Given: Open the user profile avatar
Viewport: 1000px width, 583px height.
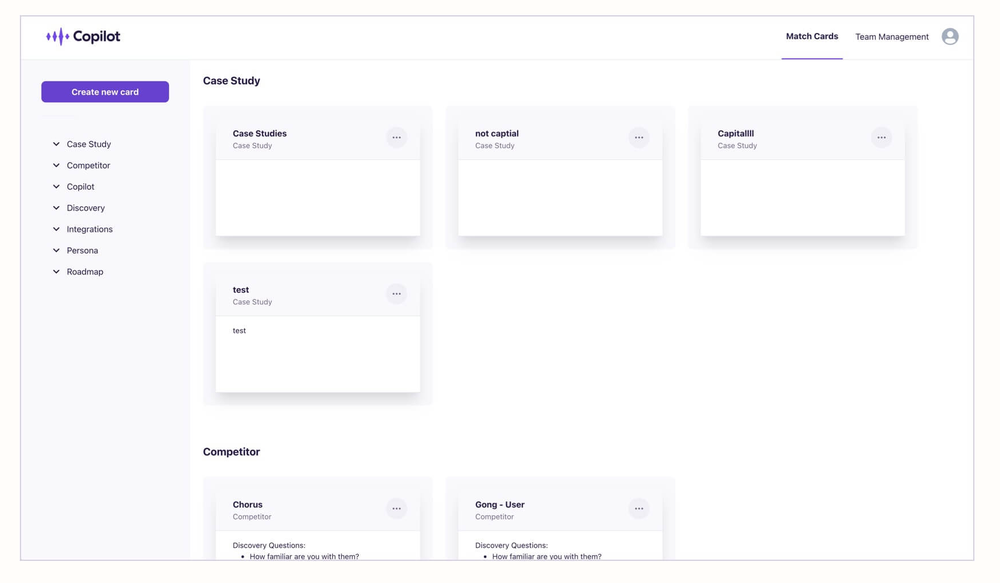Looking at the screenshot, I should pos(950,36).
